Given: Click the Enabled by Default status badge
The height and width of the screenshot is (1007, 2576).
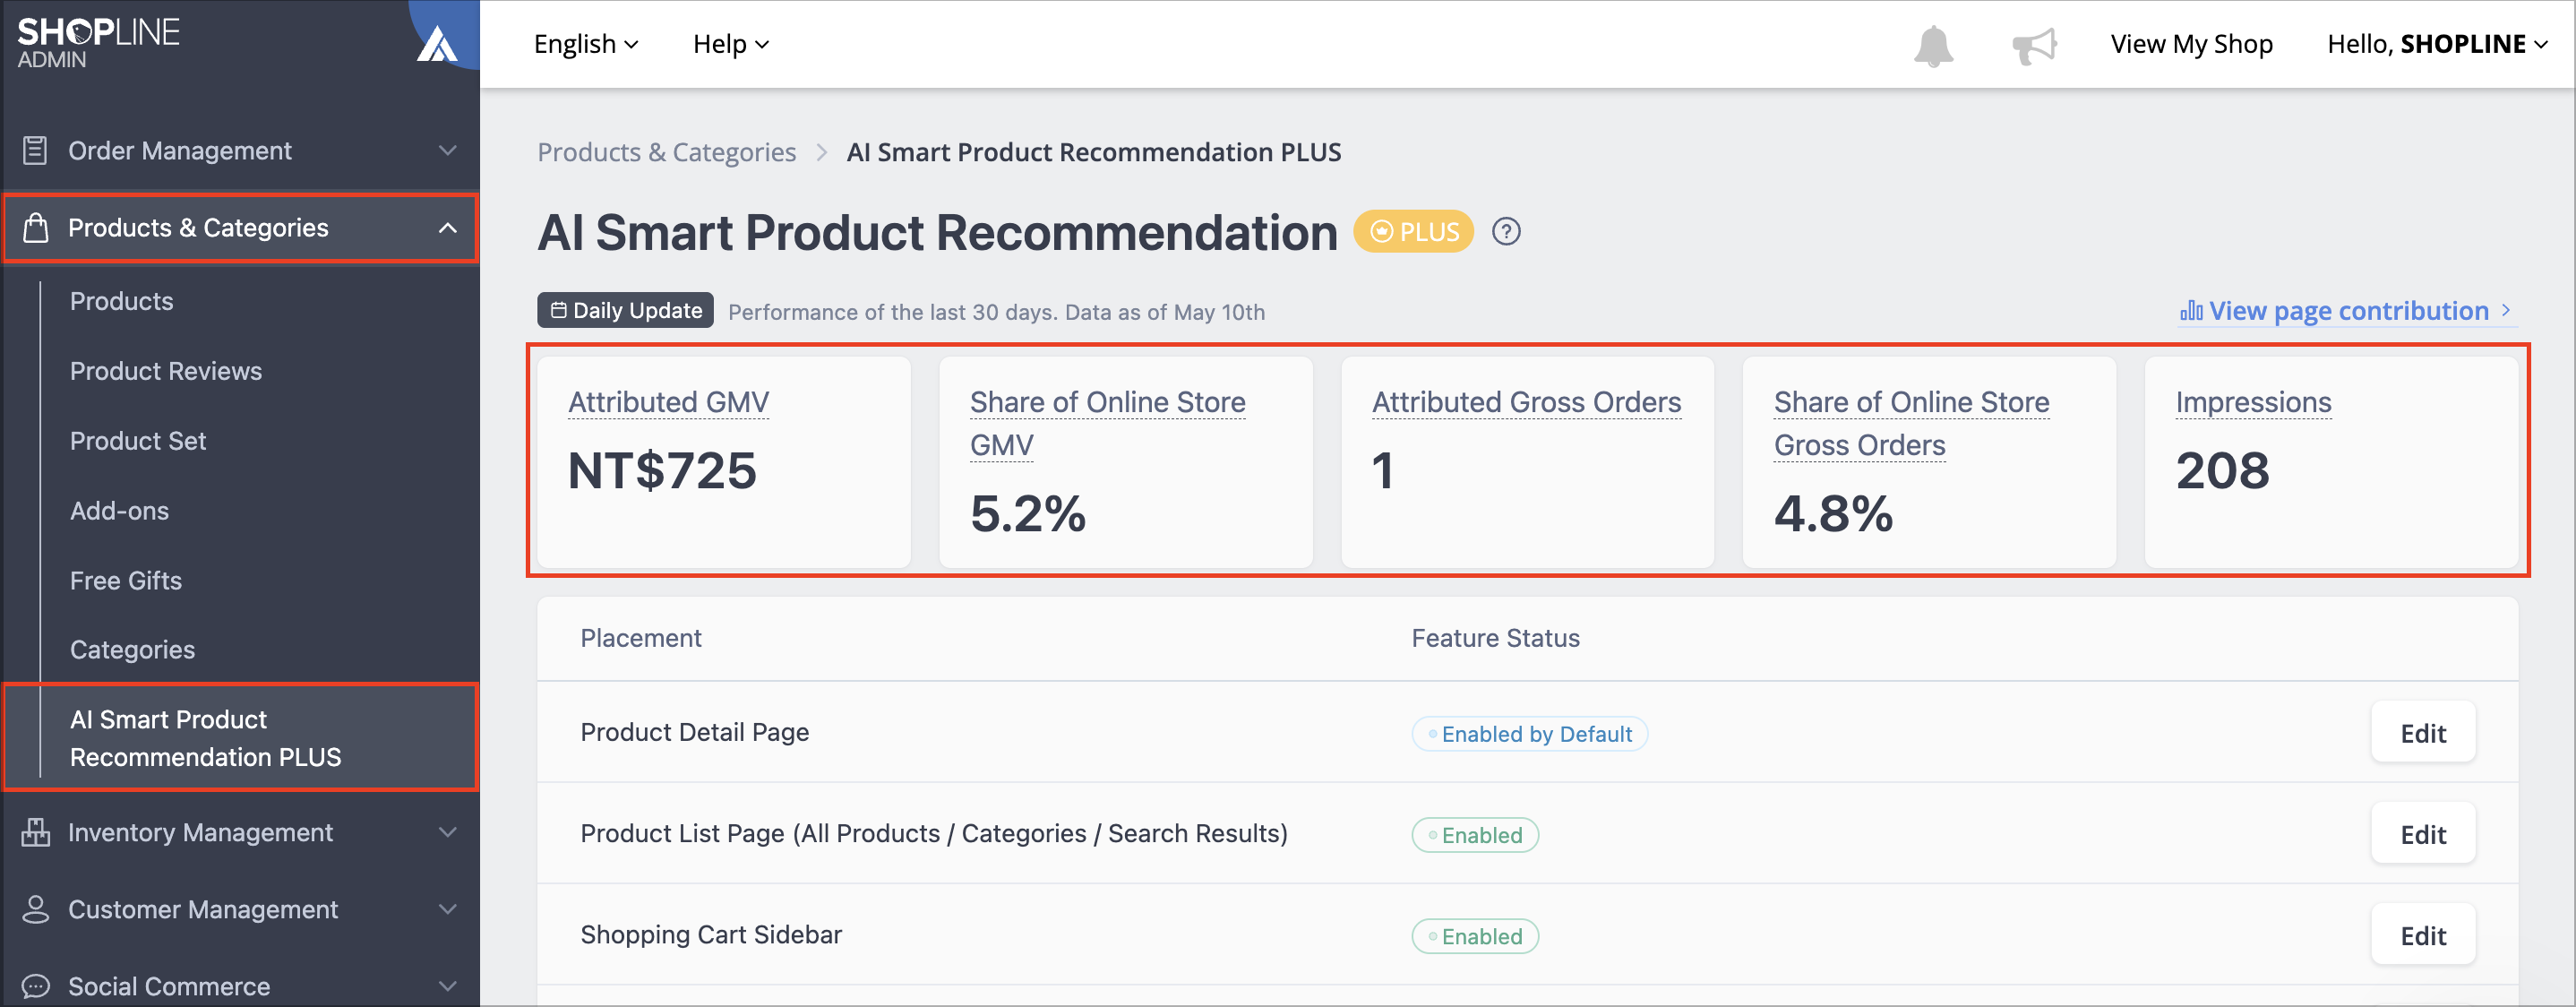Looking at the screenshot, I should tap(1529, 734).
